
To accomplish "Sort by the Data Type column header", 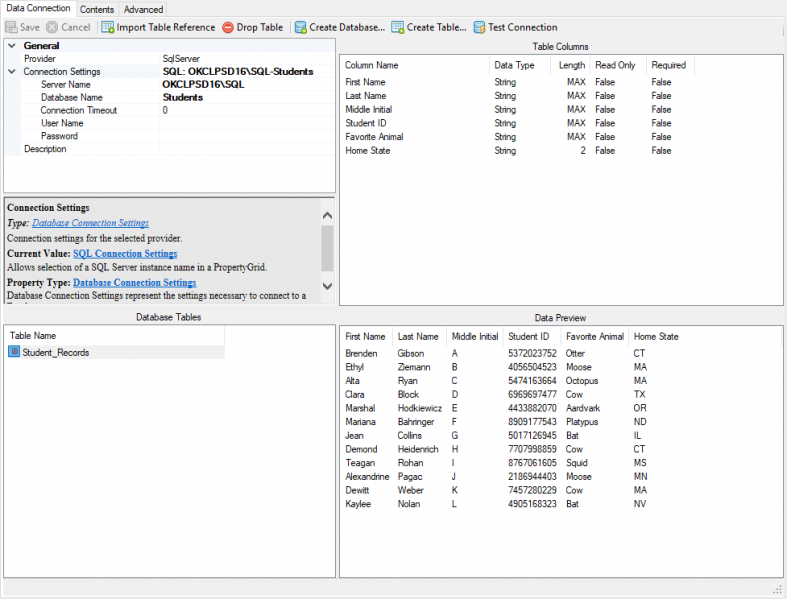I will (x=515, y=65).
